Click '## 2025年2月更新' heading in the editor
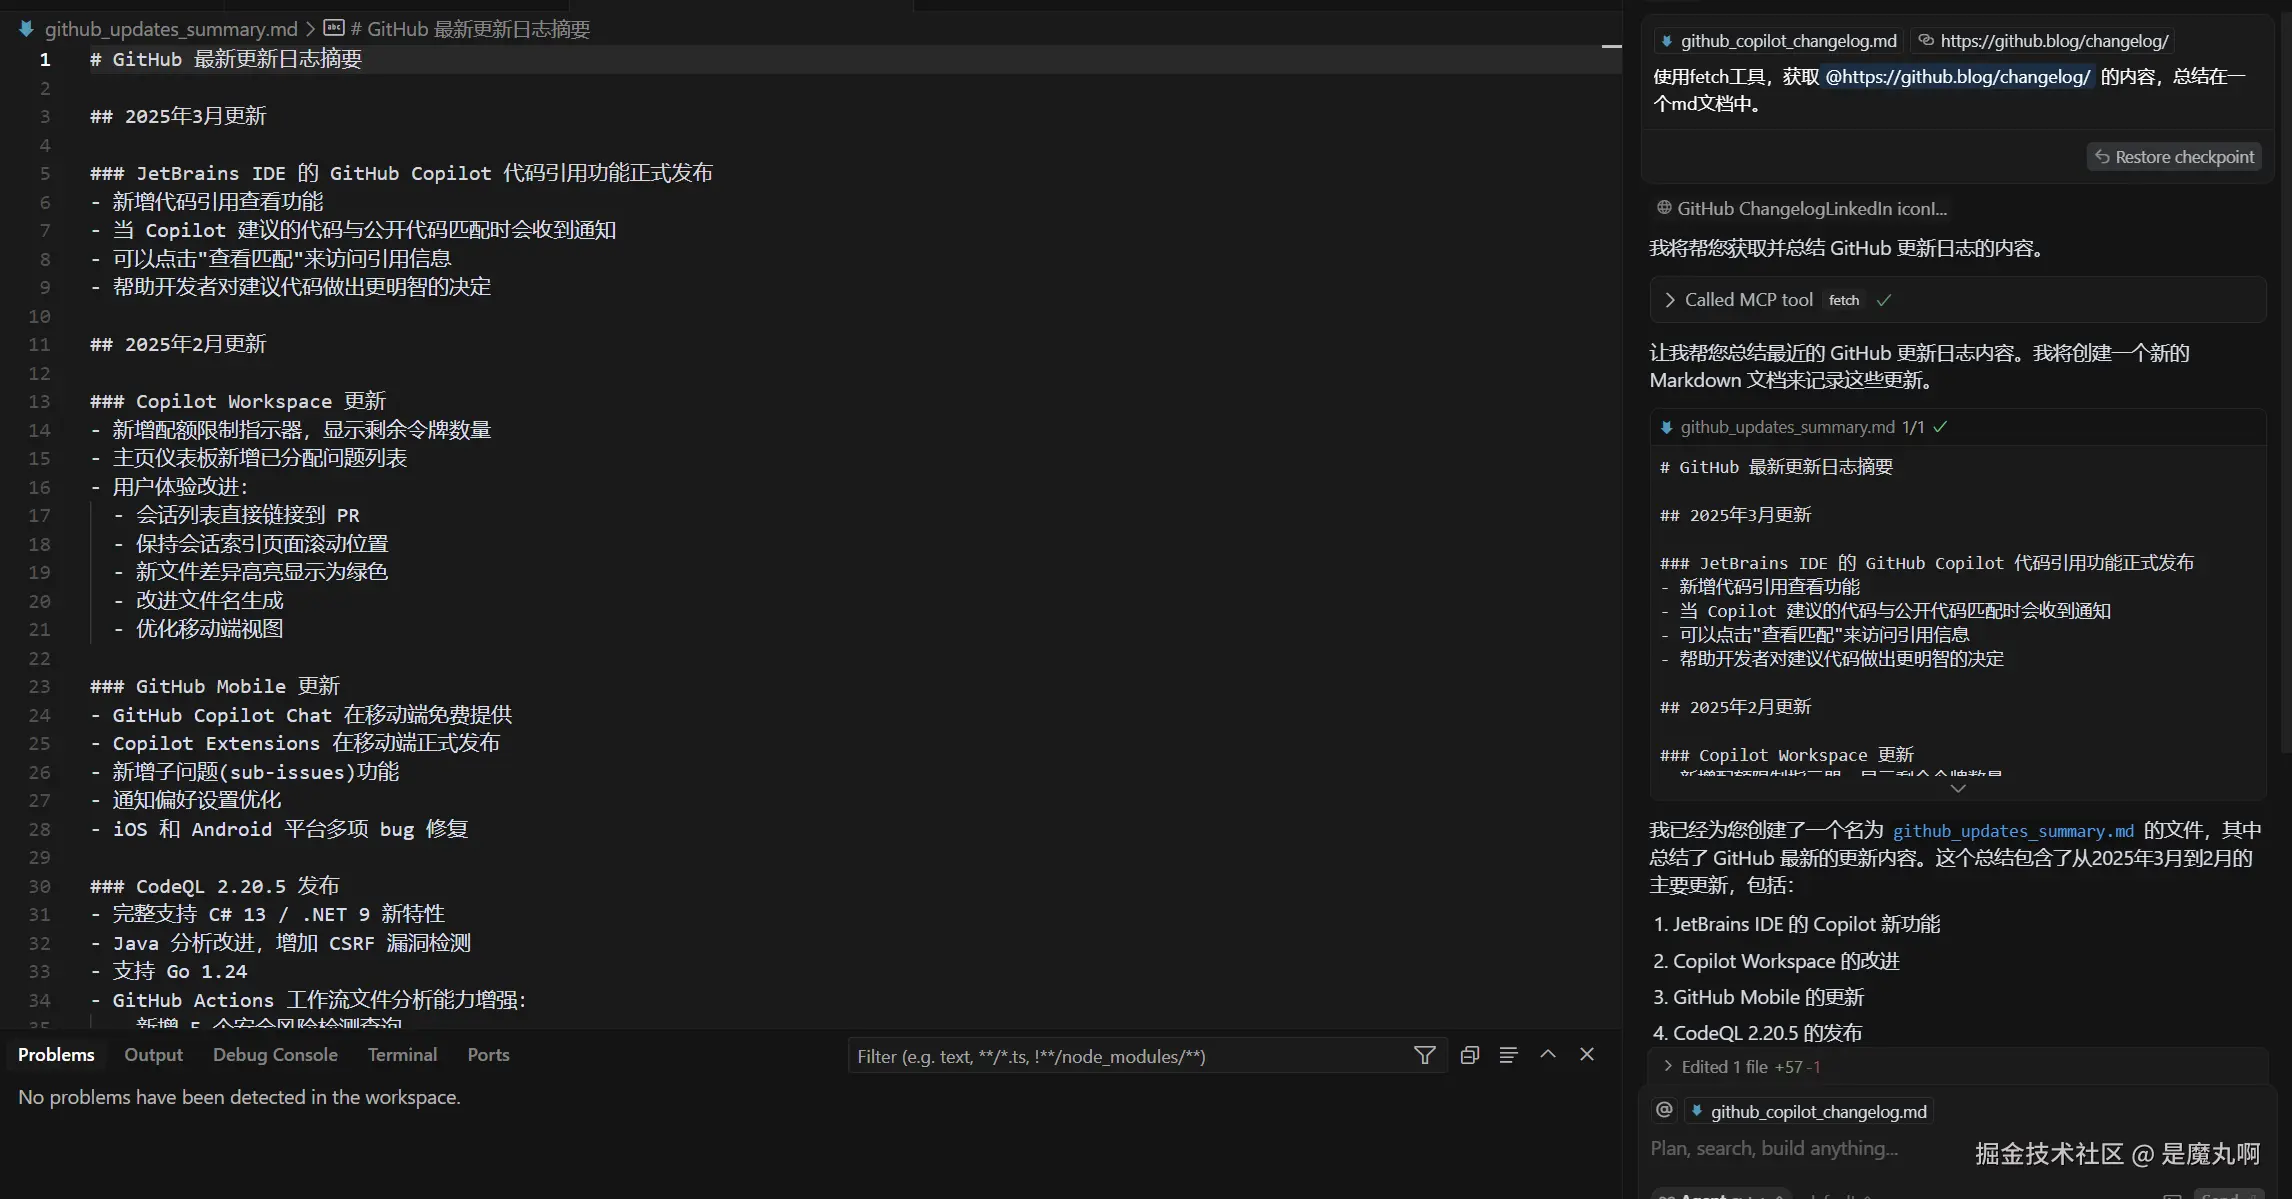 (178, 344)
